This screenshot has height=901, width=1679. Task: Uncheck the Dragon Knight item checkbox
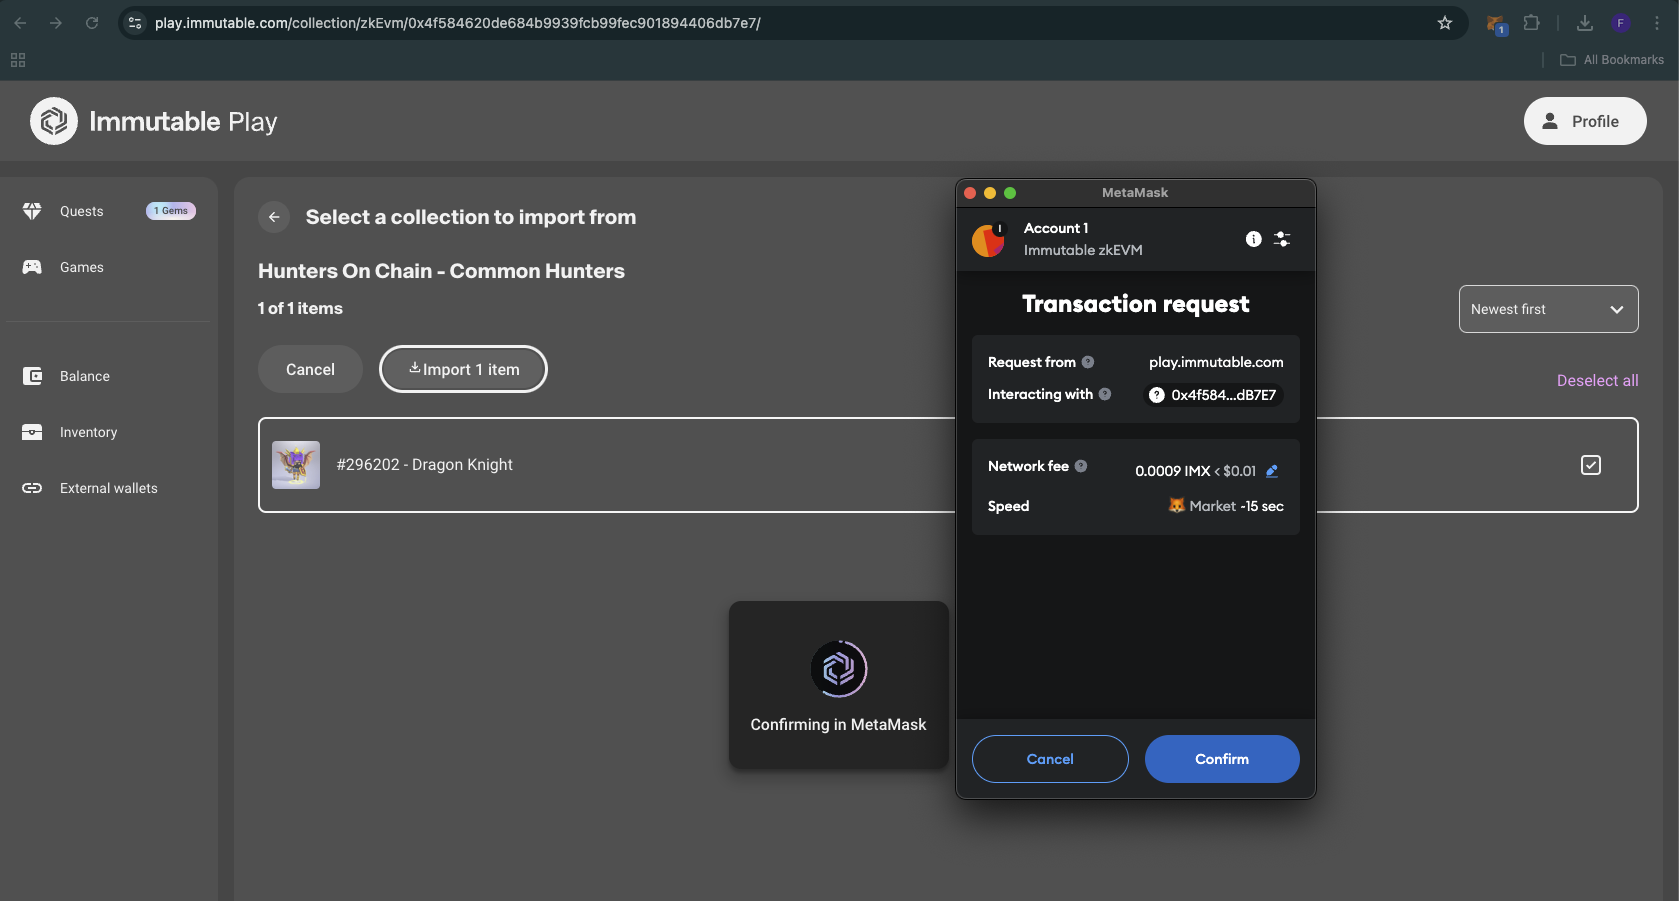(x=1591, y=465)
